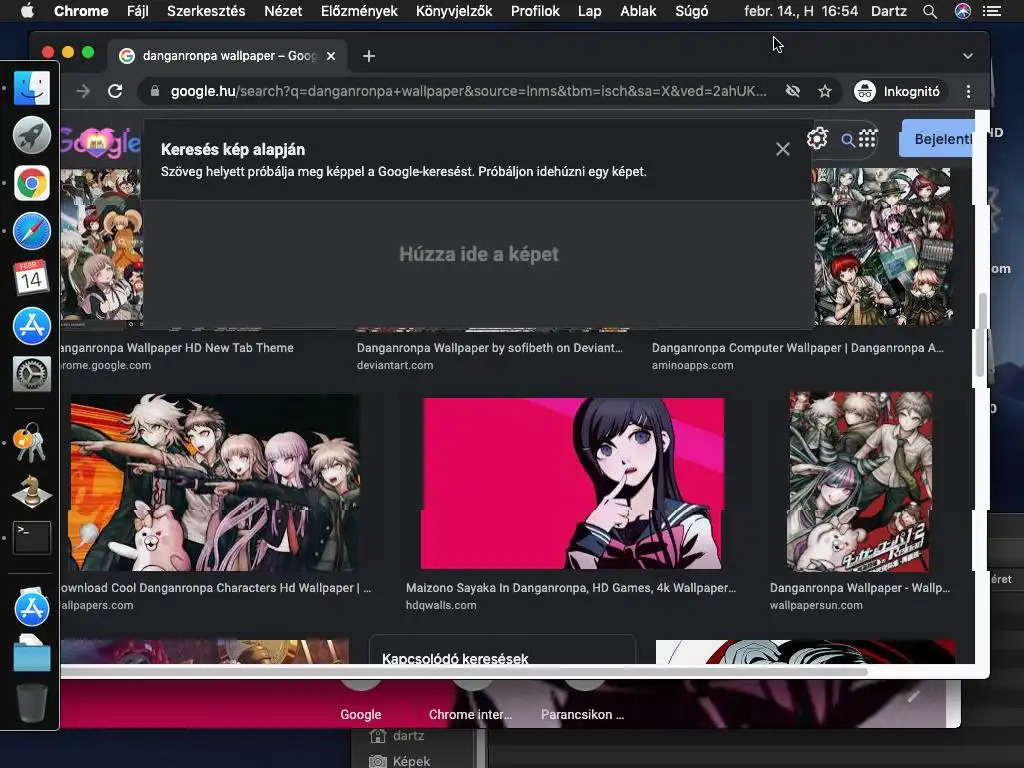Open Spotlight search in menu bar
This screenshot has height=768, width=1024.
pyautogui.click(x=930, y=11)
